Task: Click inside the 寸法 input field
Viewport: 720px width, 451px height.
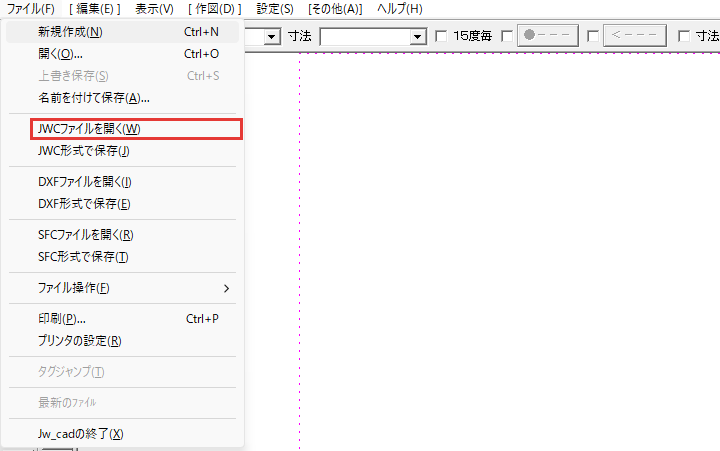Action: click(366, 36)
